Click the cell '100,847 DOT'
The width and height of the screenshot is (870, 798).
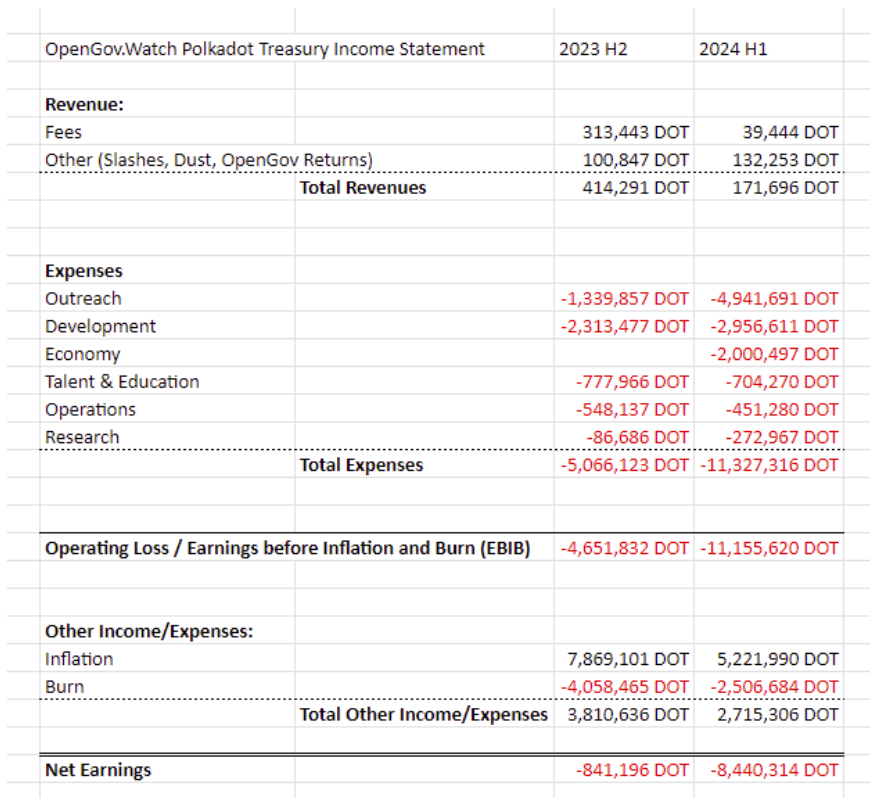pos(635,160)
